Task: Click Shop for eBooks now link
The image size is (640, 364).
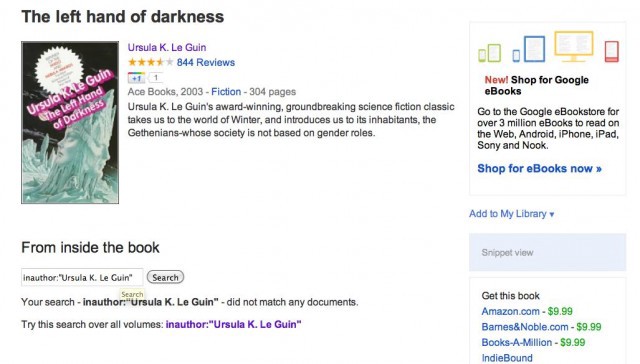Action: 539,169
